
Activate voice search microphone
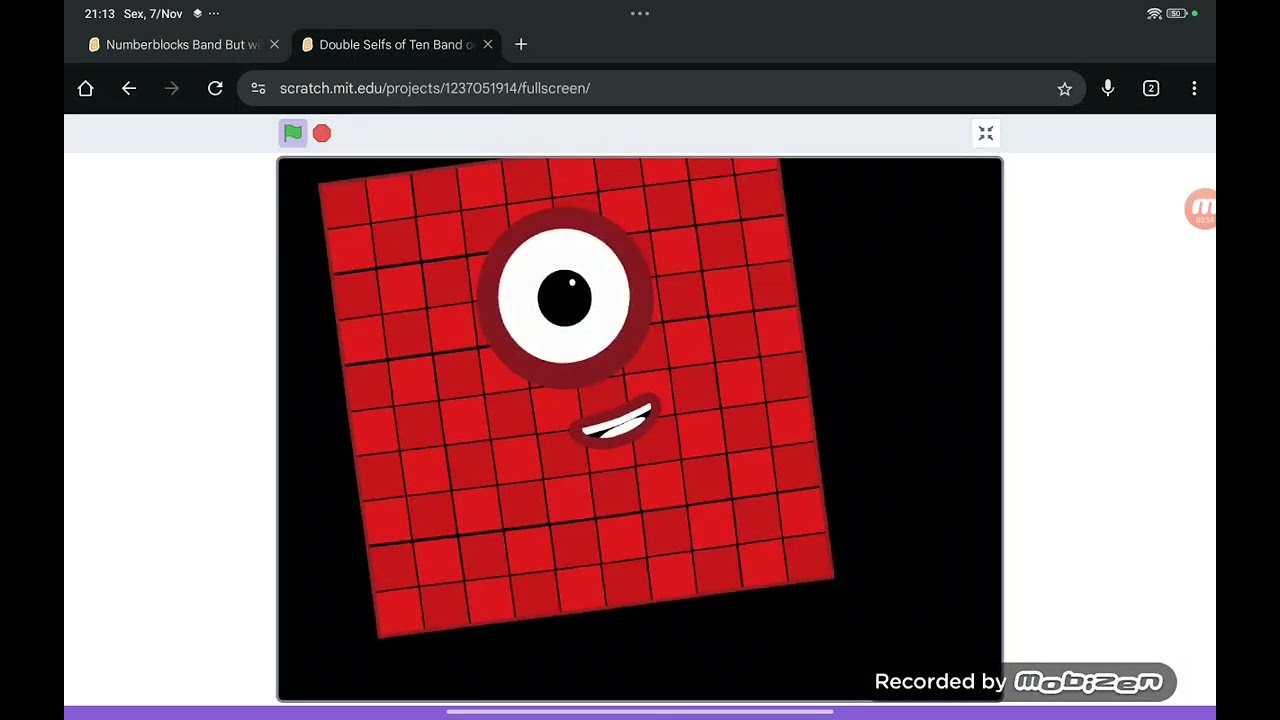[1108, 88]
